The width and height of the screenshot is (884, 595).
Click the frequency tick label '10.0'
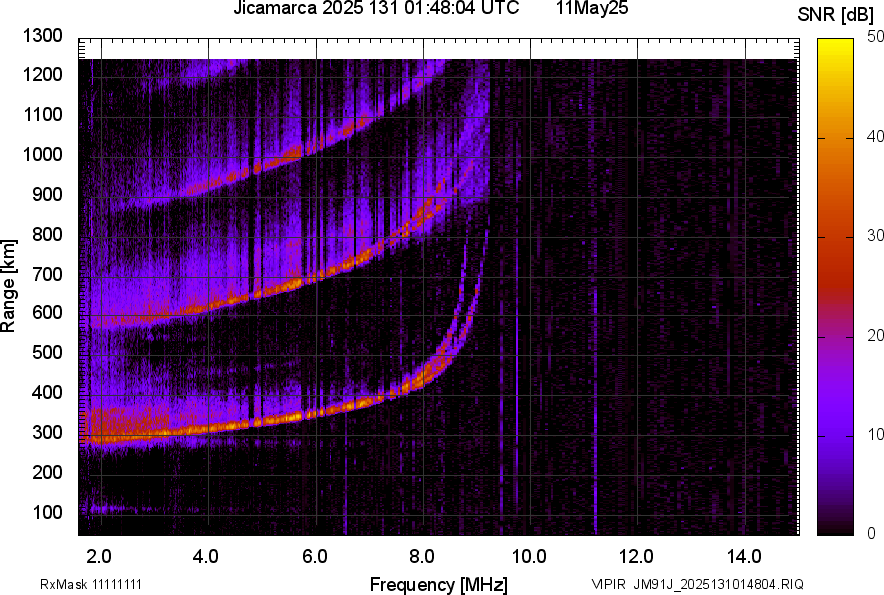coord(529,557)
